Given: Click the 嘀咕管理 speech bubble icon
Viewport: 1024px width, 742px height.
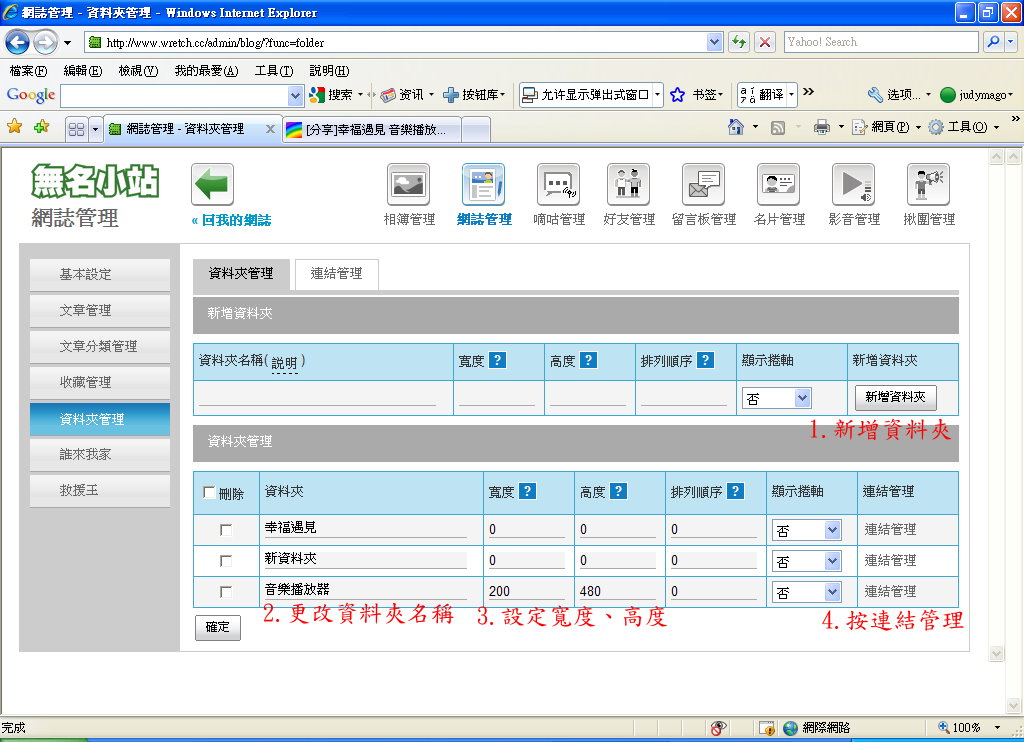Looking at the screenshot, I should pyautogui.click(x=558, y=185).
